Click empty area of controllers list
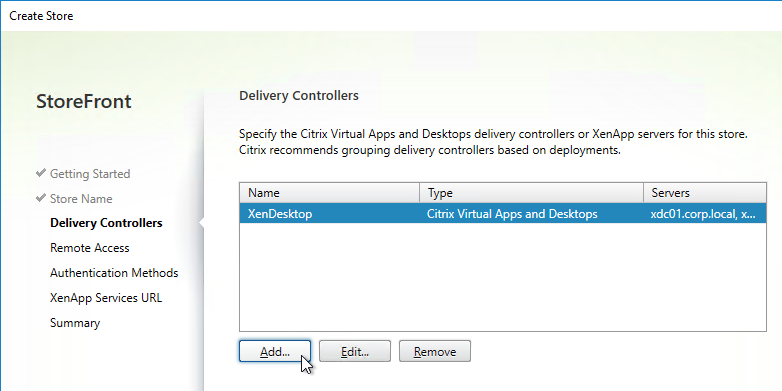The image size is (782, 391). click(x=503, y=277)
